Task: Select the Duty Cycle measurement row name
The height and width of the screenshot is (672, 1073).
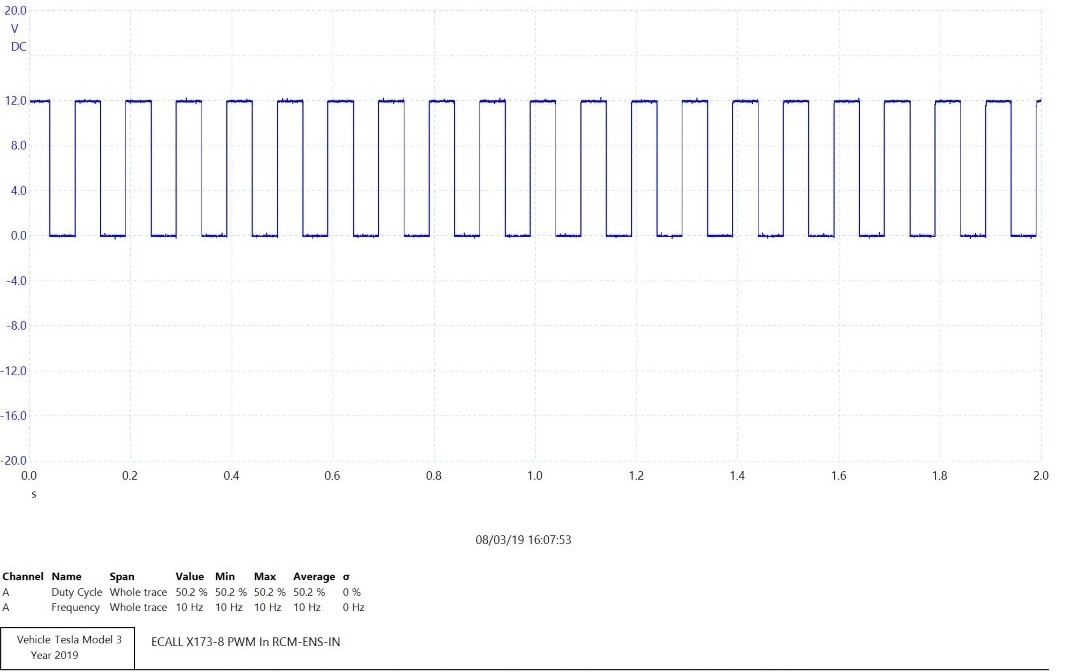Action: [x=77, y=593]
